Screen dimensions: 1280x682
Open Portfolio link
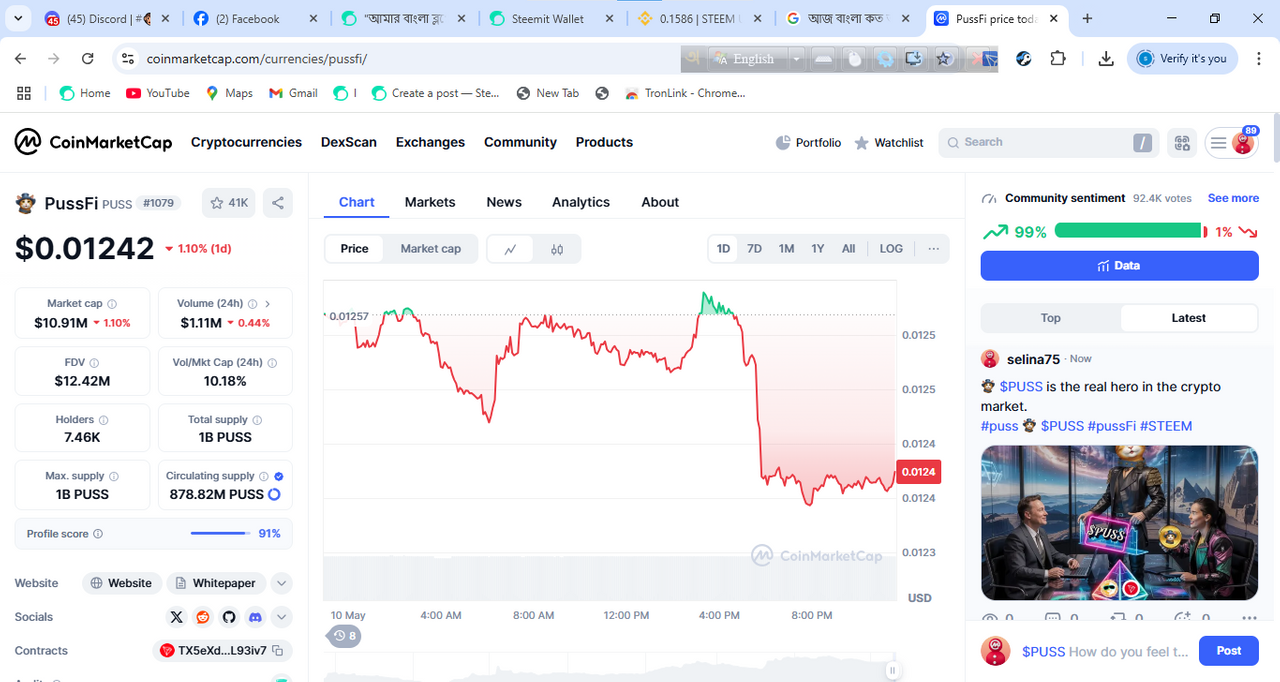[x=808, y=143]
